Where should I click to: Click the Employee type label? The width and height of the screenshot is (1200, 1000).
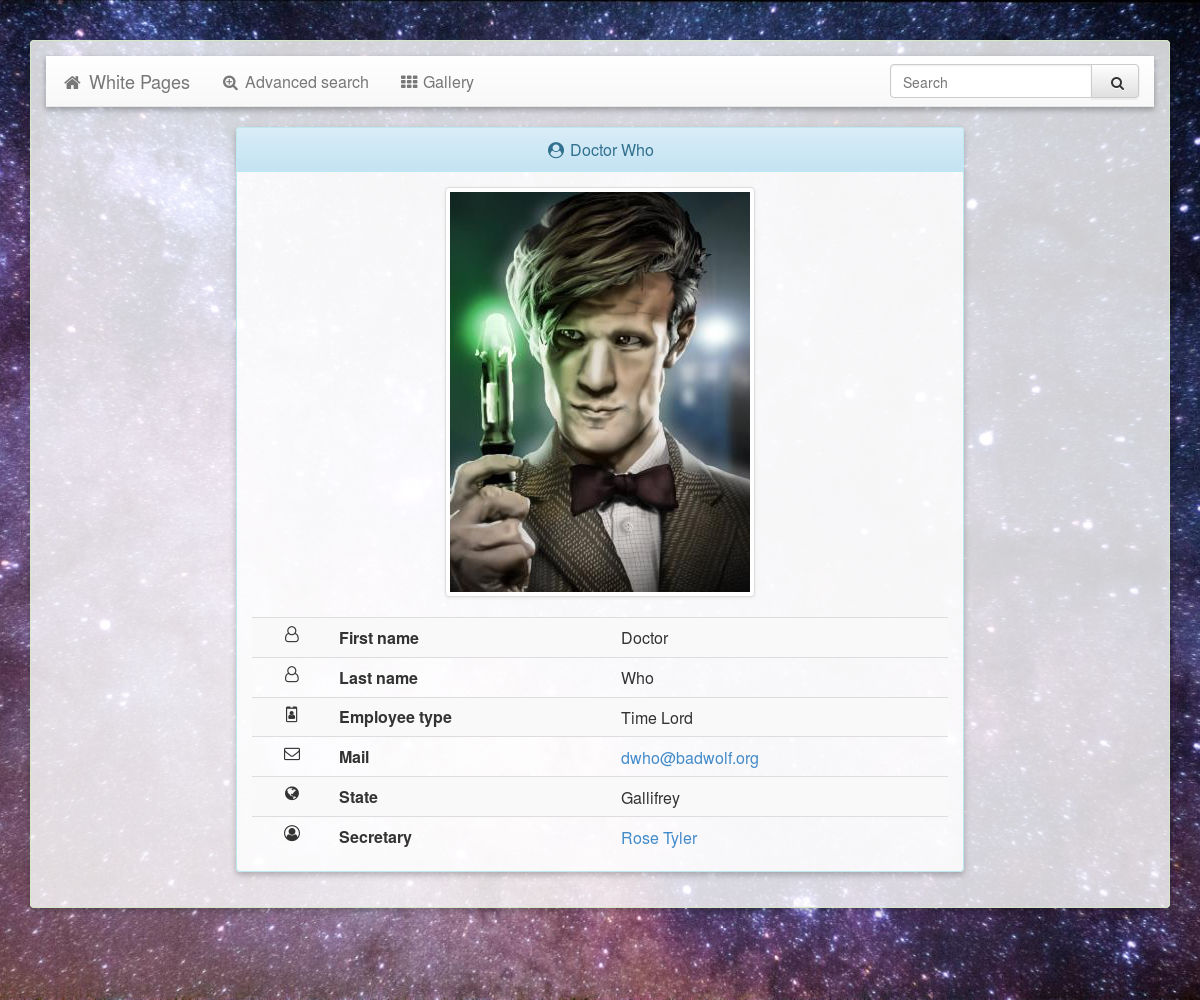(395, 718)
